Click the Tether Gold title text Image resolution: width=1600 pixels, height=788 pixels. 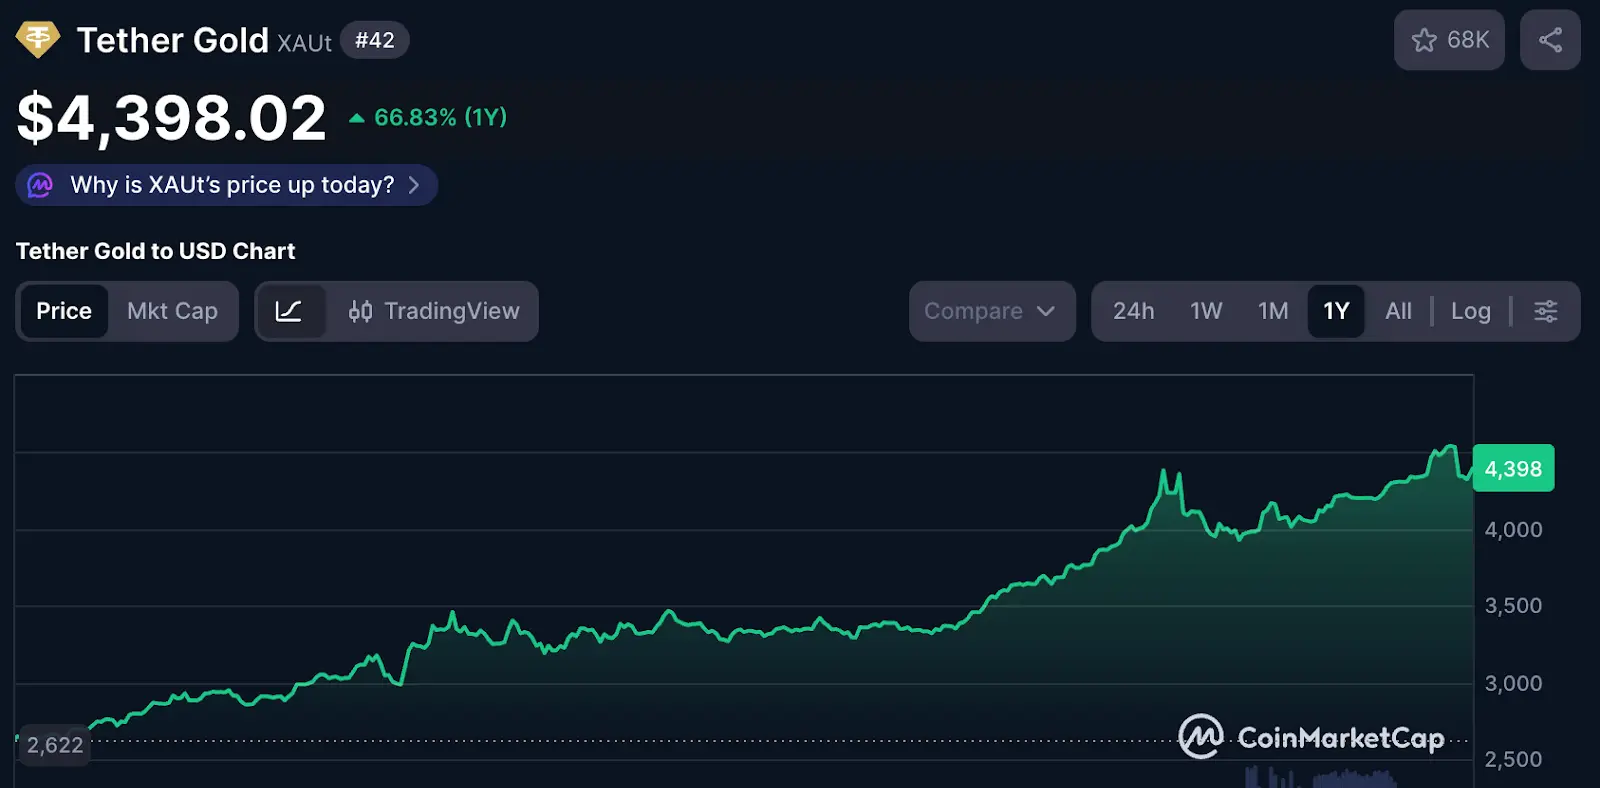click(173, 40)
